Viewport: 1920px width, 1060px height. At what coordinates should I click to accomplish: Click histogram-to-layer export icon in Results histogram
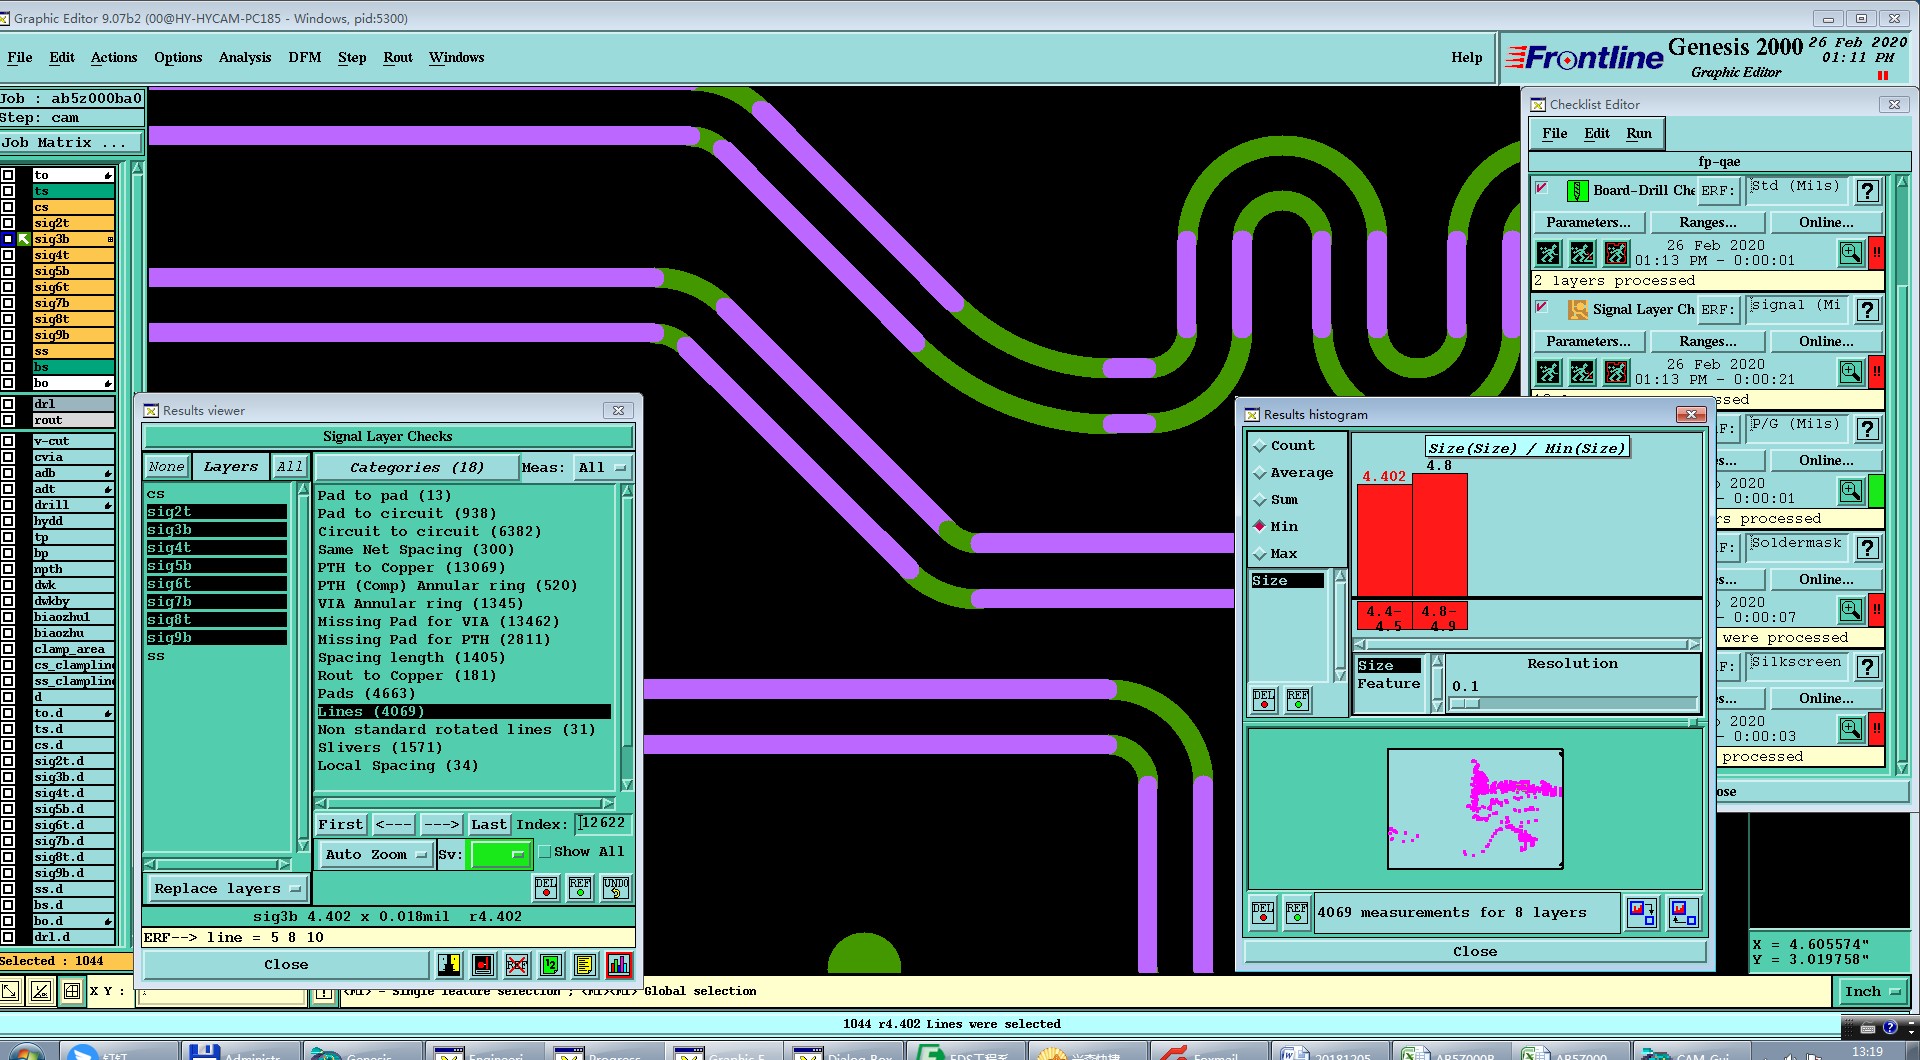[1641, 912]
